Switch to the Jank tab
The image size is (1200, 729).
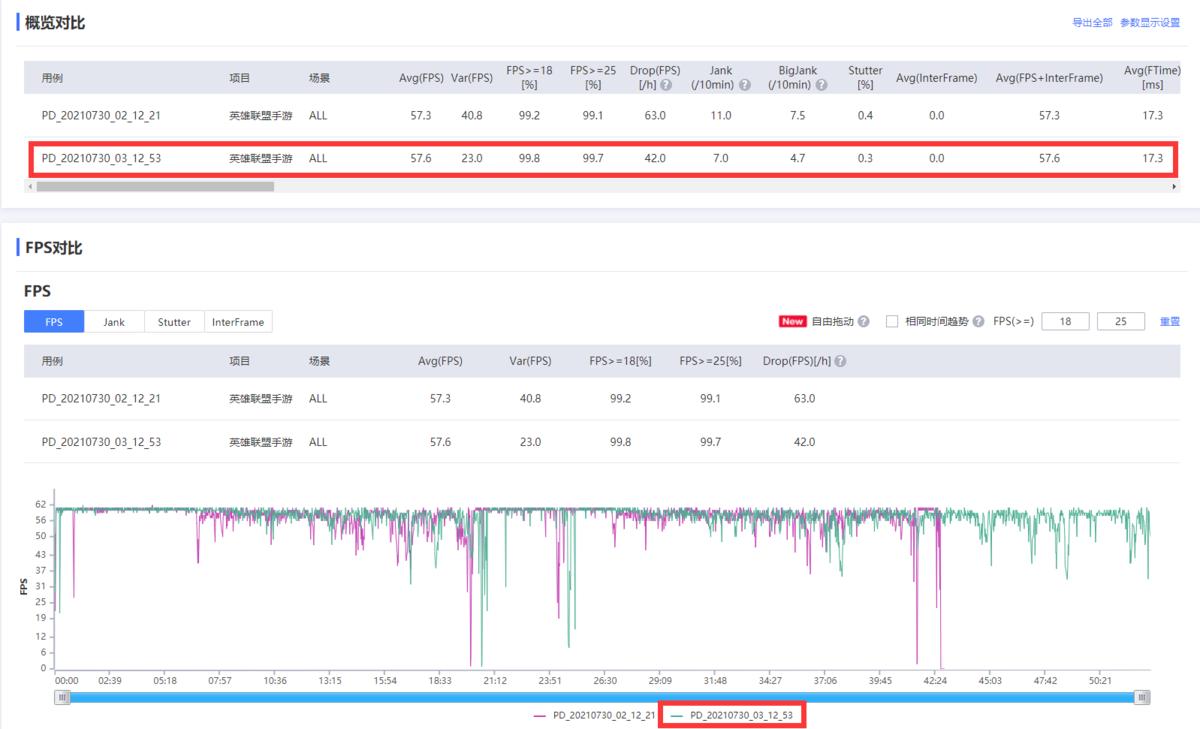click(114, 322)
